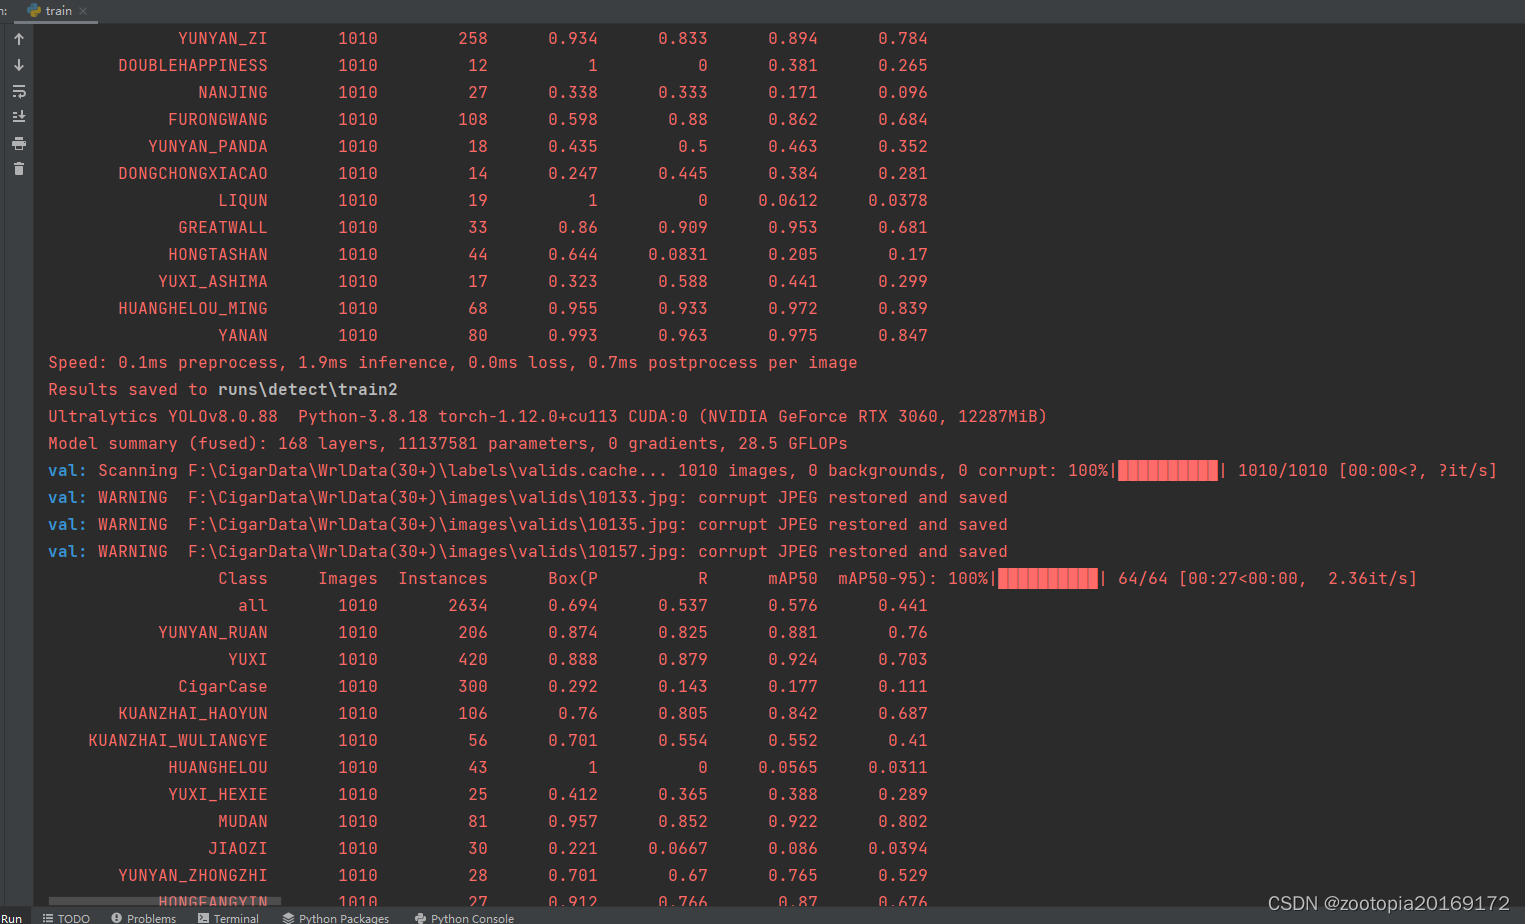1525x924 pixels.
Task: Click the YUNYAN_ZI class row label
Action: (x=223, y=38)
